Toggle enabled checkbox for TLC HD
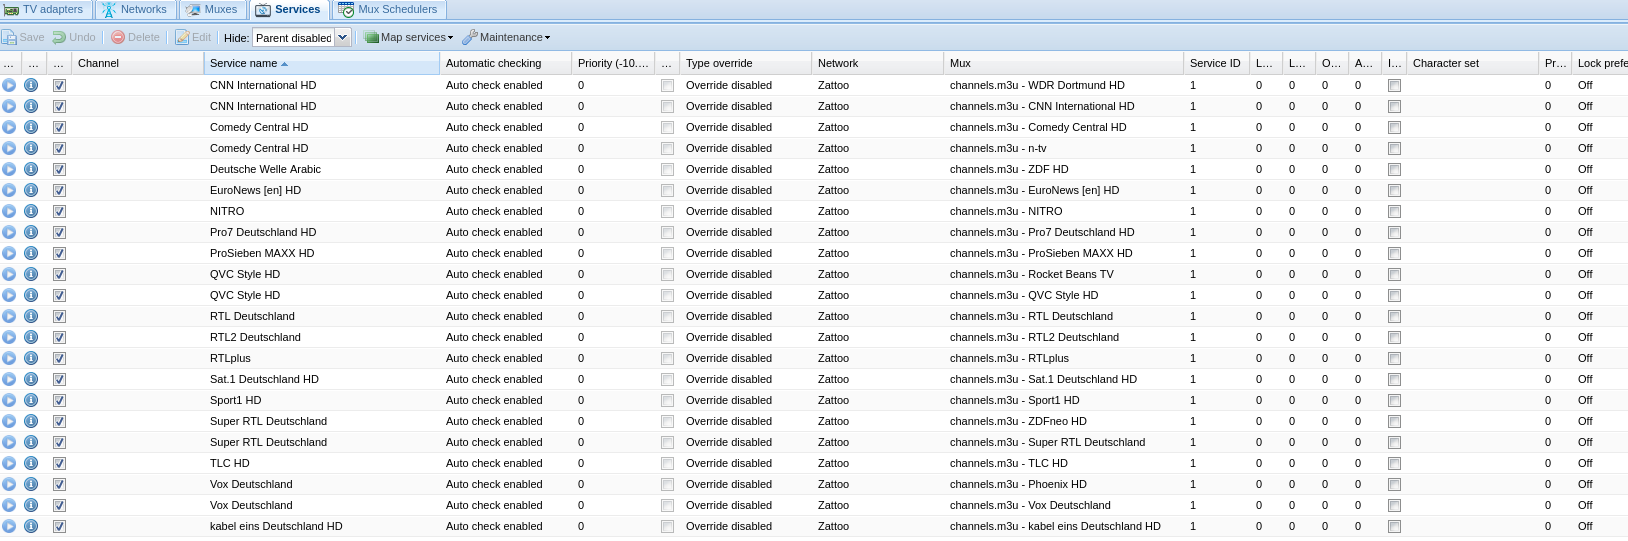1628x541 pixels. click(59, 463)
